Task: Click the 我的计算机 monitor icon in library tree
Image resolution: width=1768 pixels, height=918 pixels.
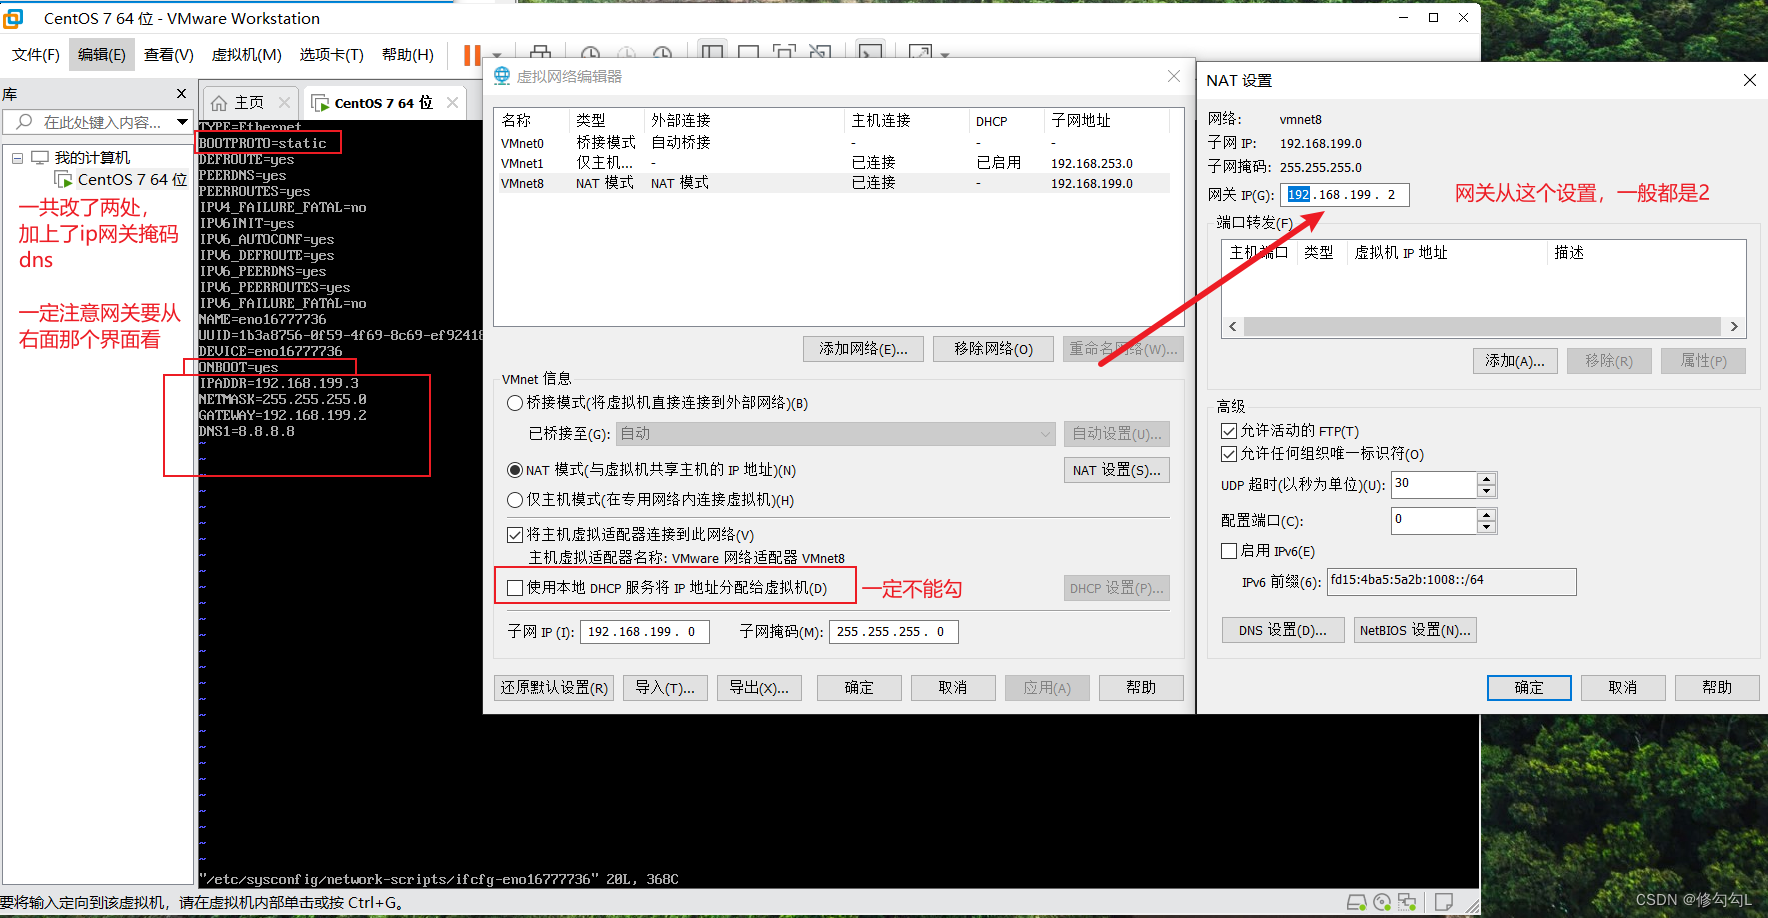Action: (40, 158)
